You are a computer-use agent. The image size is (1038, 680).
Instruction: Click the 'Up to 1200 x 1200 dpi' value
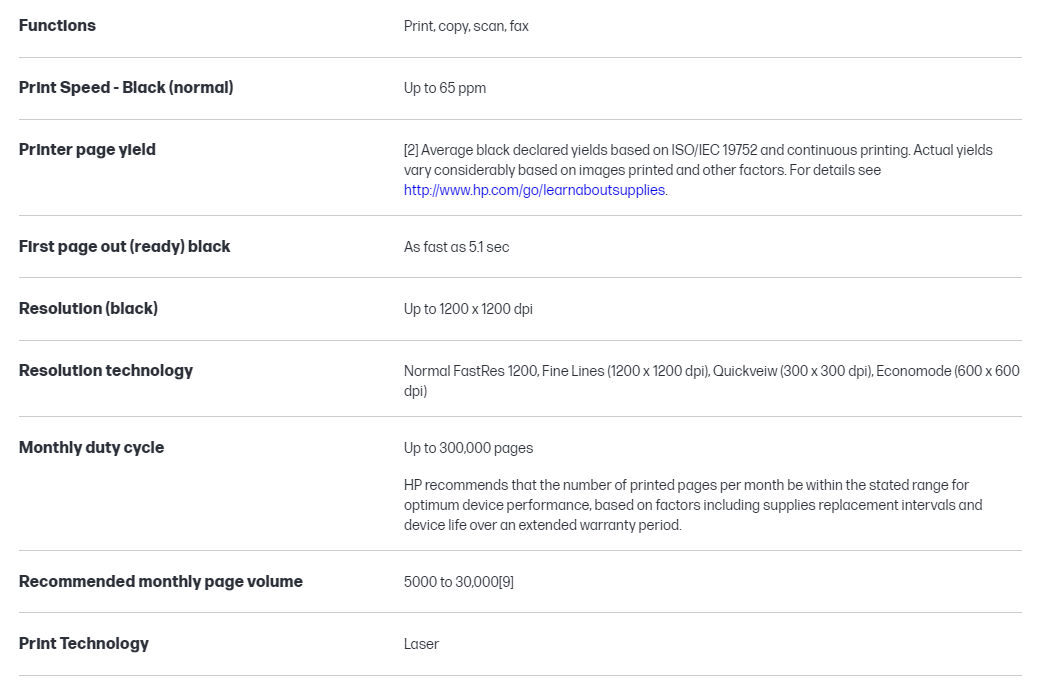[468, 309]
